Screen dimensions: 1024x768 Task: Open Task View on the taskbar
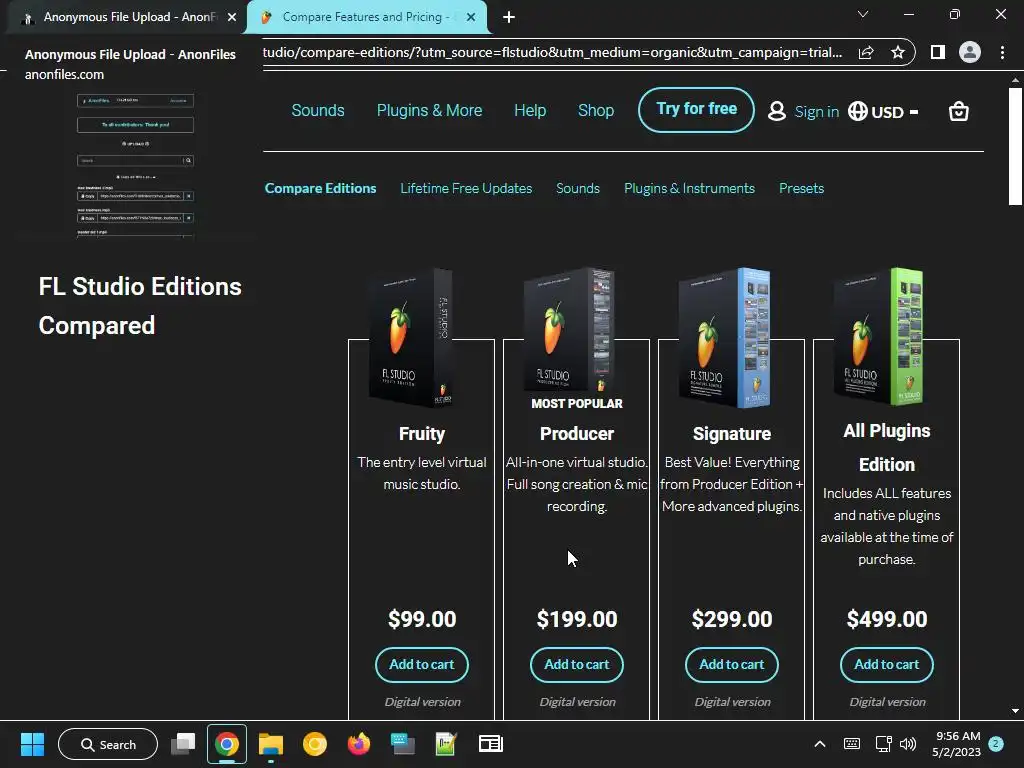coord(183,744)
